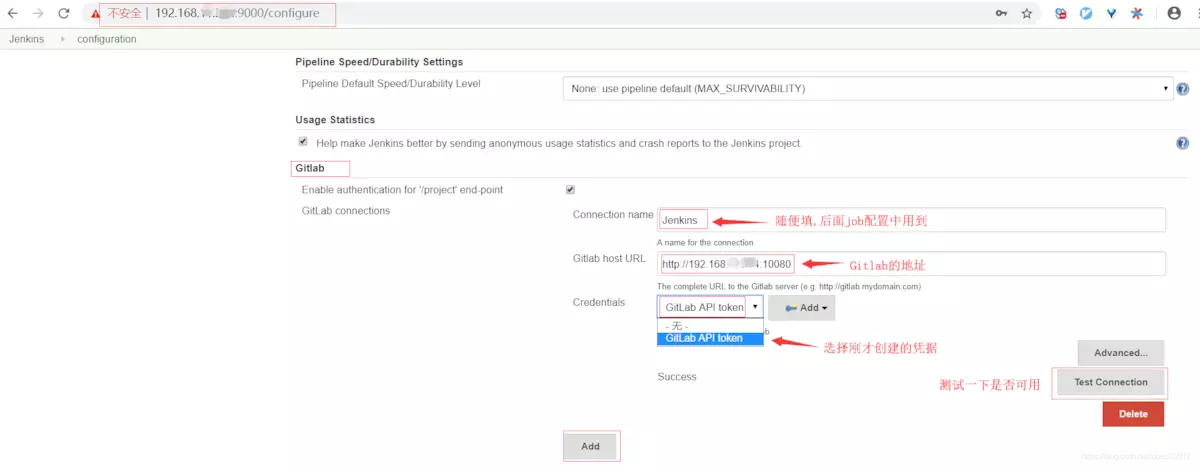Open the Pipeline Default Speed/Durability Level dropdown

pyautogui.click(x=868, y=88)
